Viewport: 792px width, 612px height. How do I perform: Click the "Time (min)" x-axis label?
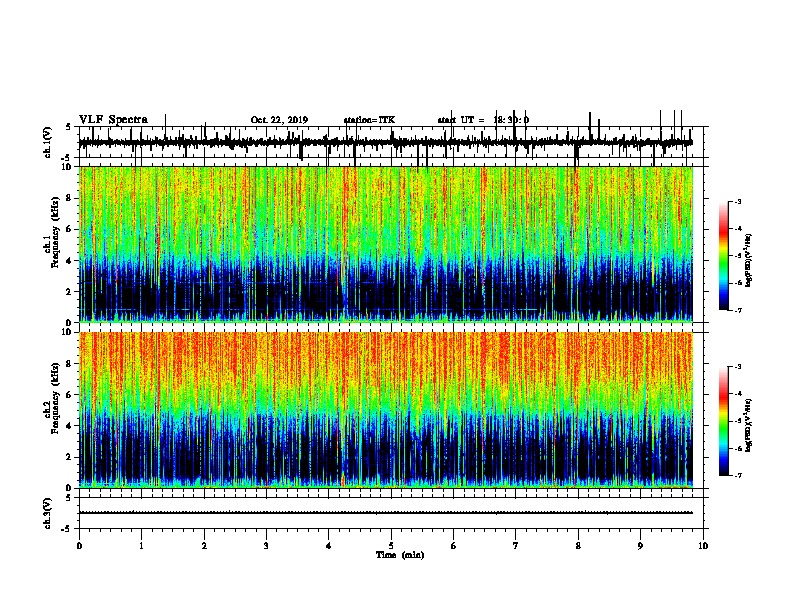400,555
